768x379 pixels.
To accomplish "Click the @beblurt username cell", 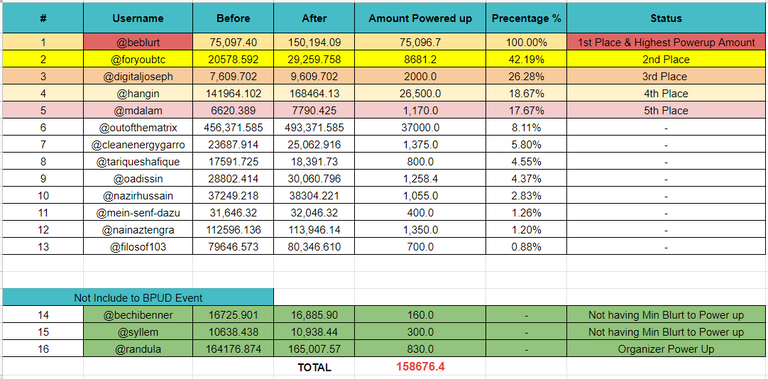I will (138, 43).
